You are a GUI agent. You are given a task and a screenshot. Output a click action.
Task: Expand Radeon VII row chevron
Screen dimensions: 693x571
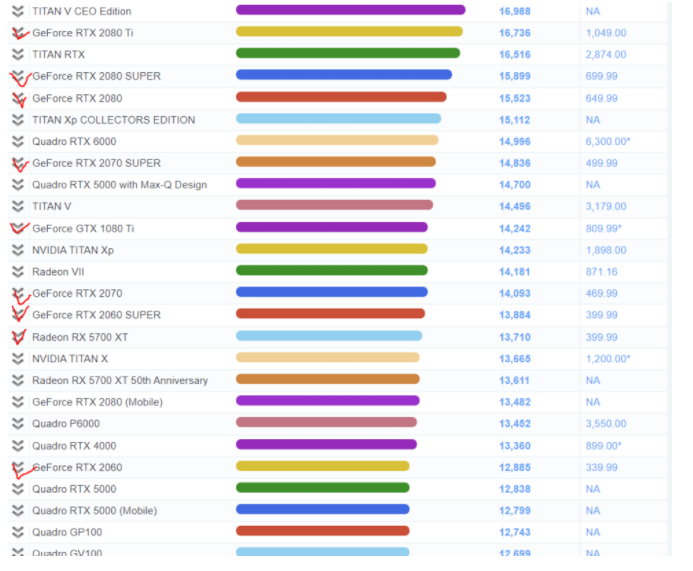(x=18, y=272)
